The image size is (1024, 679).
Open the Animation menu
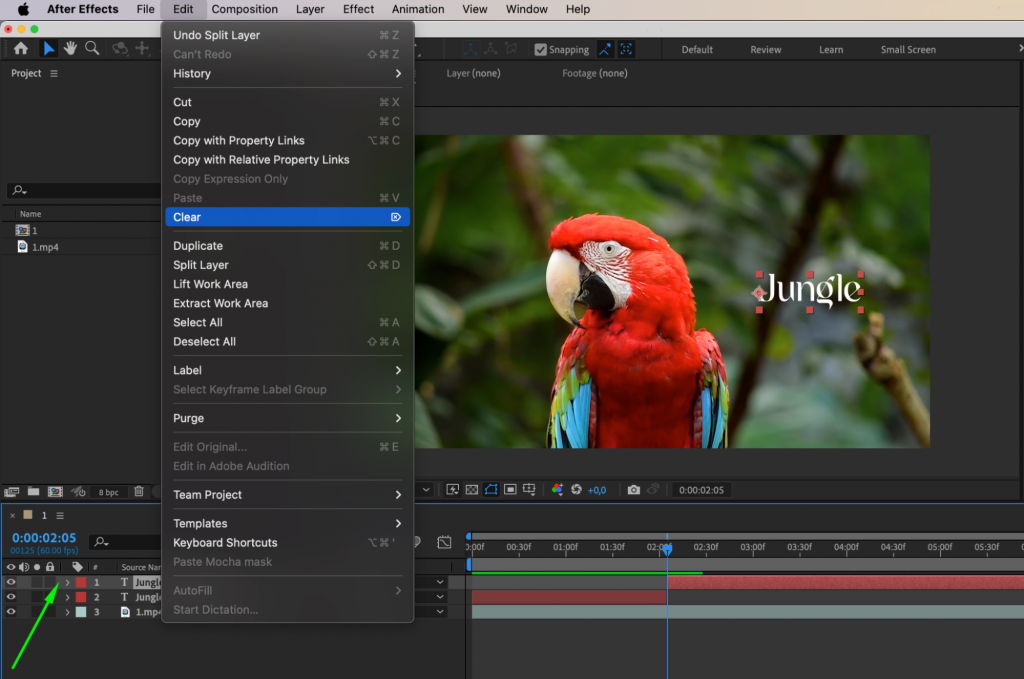(417, 9)
